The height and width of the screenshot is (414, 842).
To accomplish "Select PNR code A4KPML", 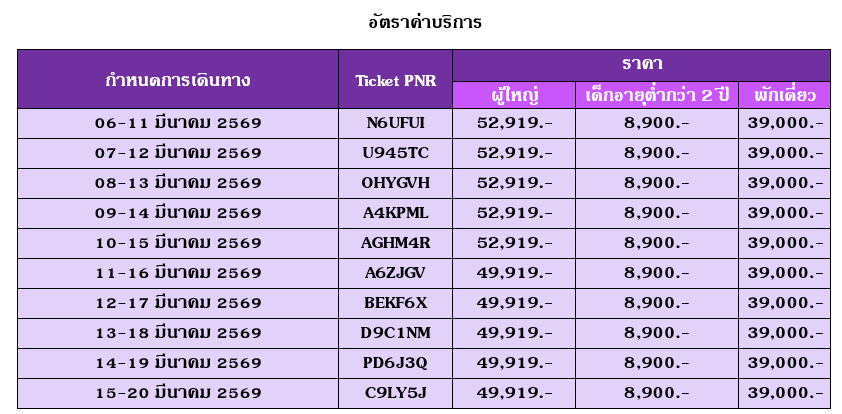I will pos(395,213).
